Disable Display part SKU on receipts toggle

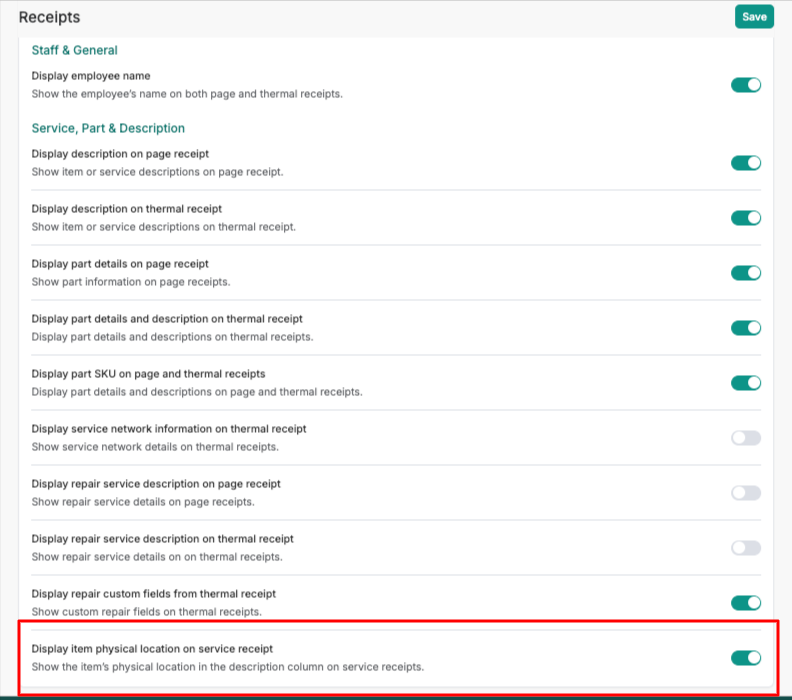746,383
